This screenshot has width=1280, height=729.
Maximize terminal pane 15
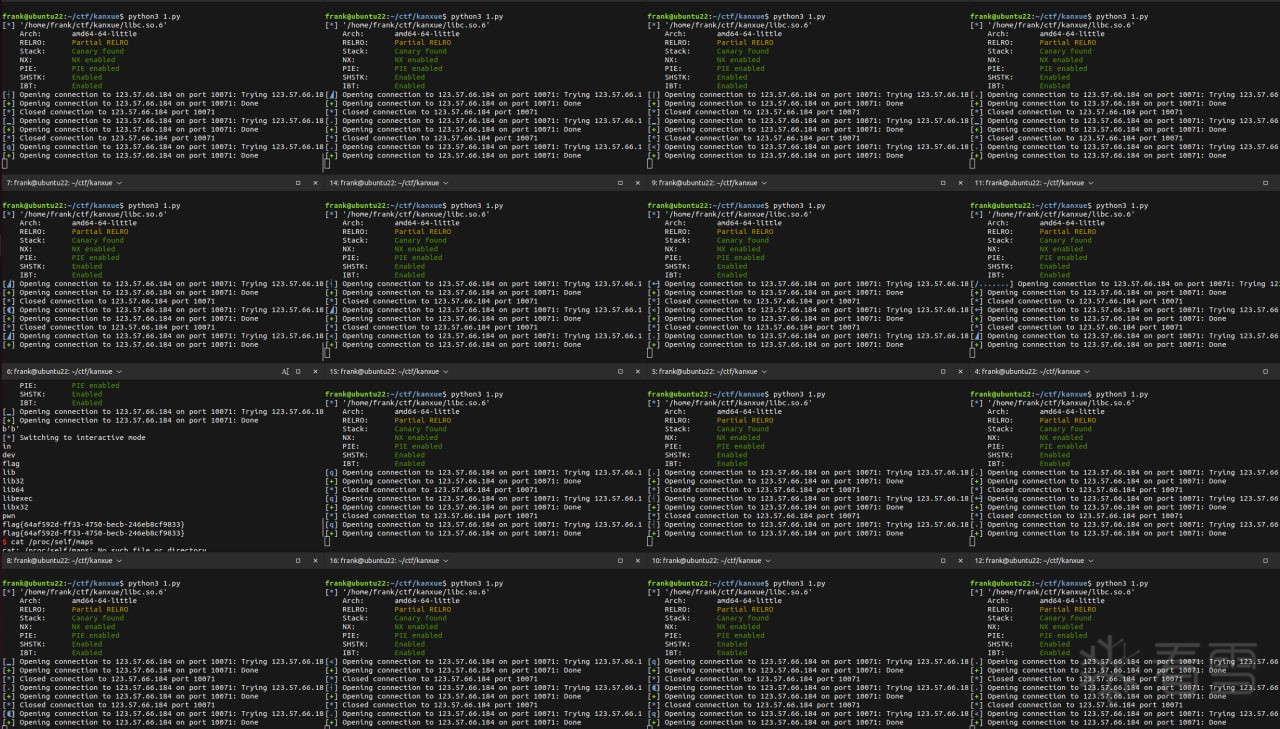[620, 371]
